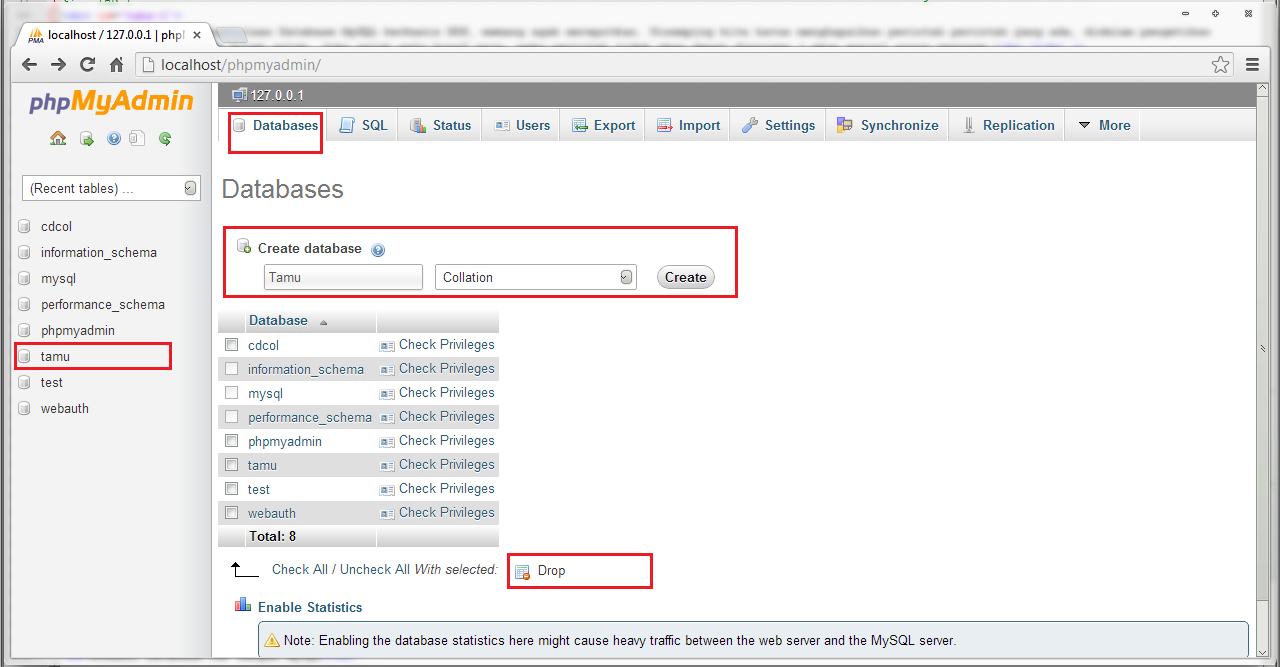Click the Enable Statistics link
Screen dimensions: 1280x667
point(310,607)
